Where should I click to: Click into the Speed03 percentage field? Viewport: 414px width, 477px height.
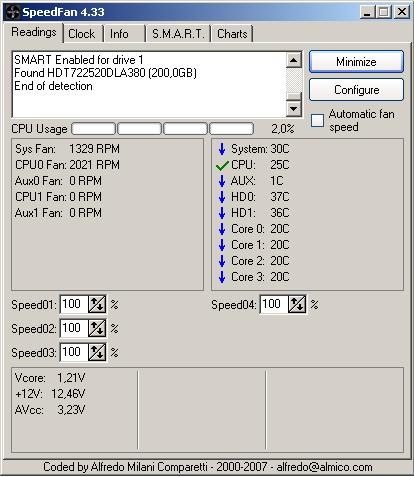tap(74, 352)
